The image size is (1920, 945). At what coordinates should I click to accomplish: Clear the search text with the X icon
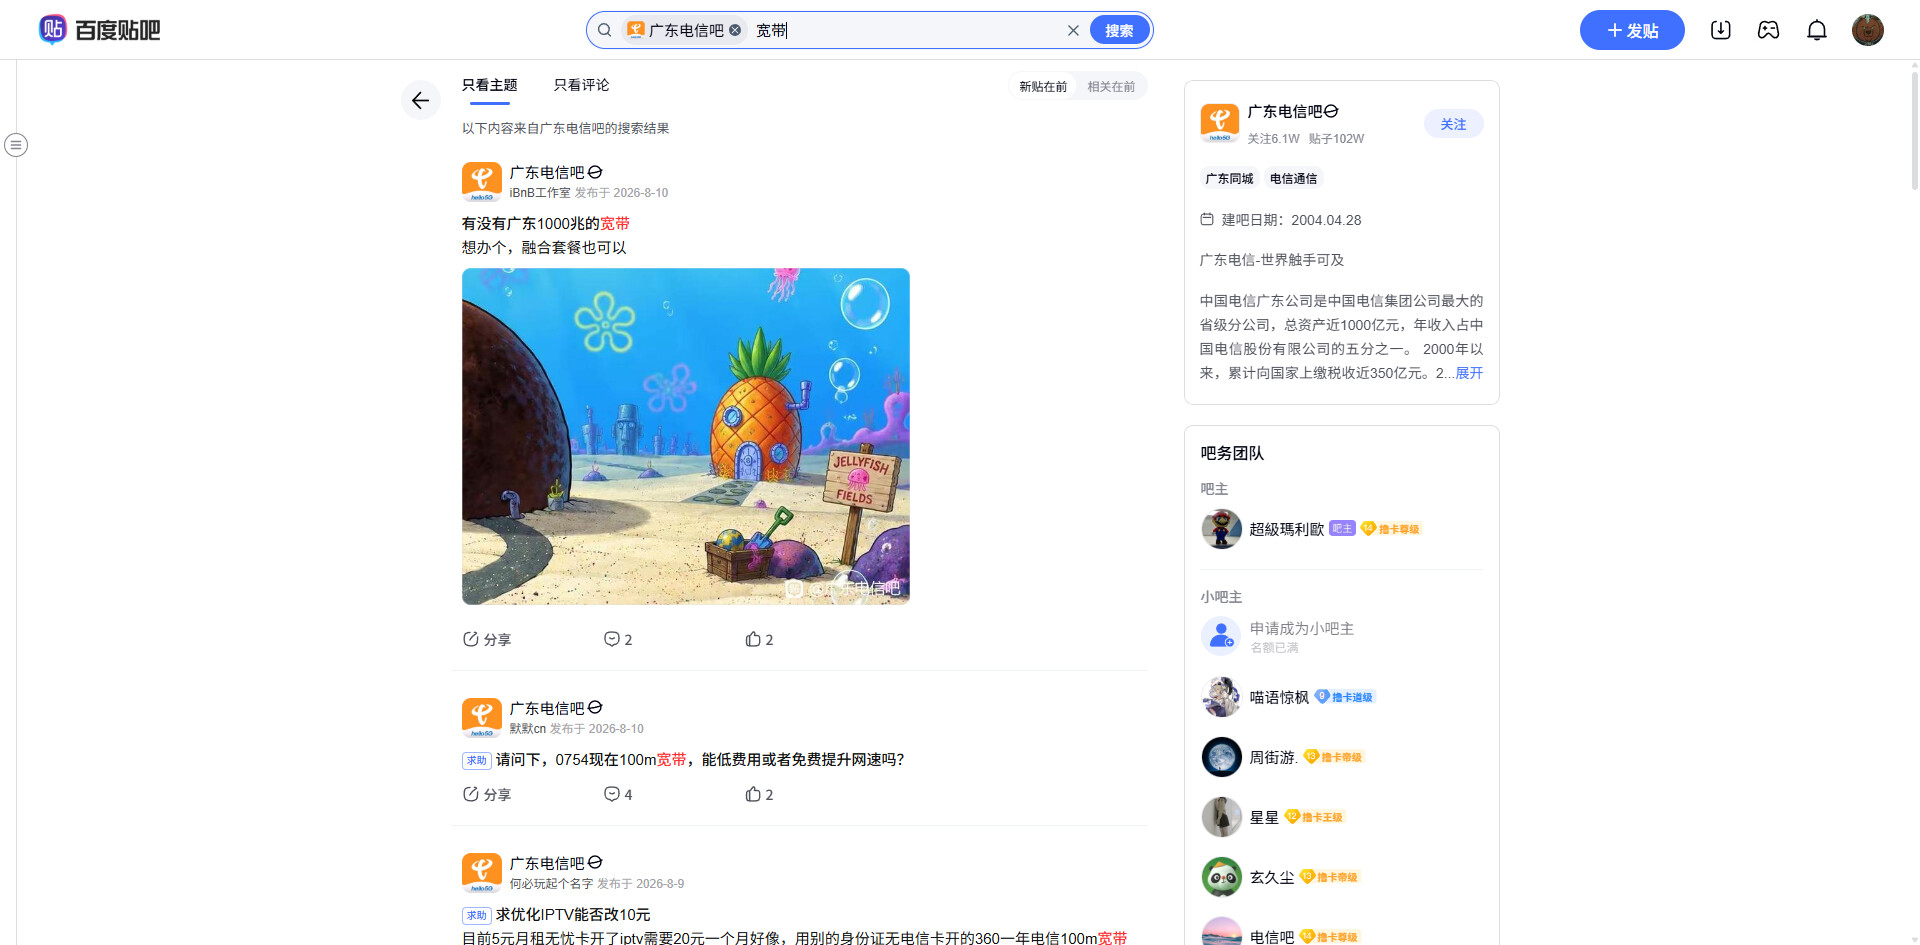(1073, 30)
